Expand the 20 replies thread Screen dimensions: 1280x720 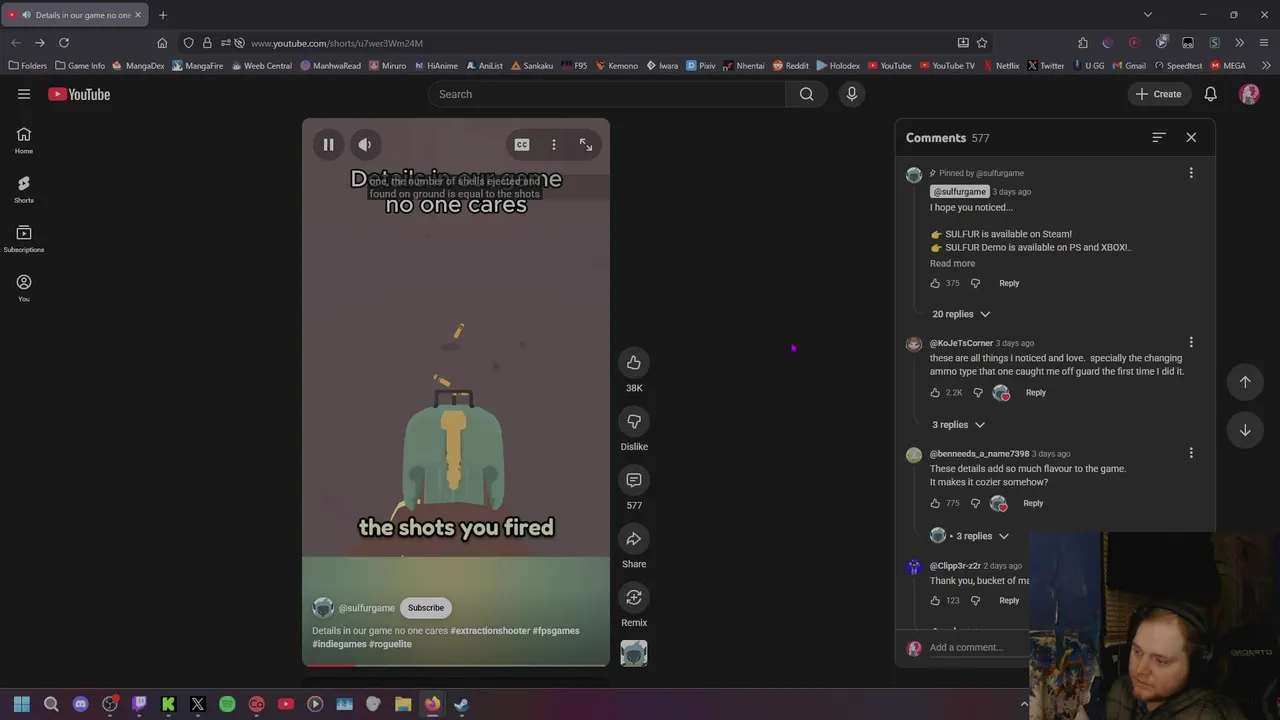click(961, 314)
